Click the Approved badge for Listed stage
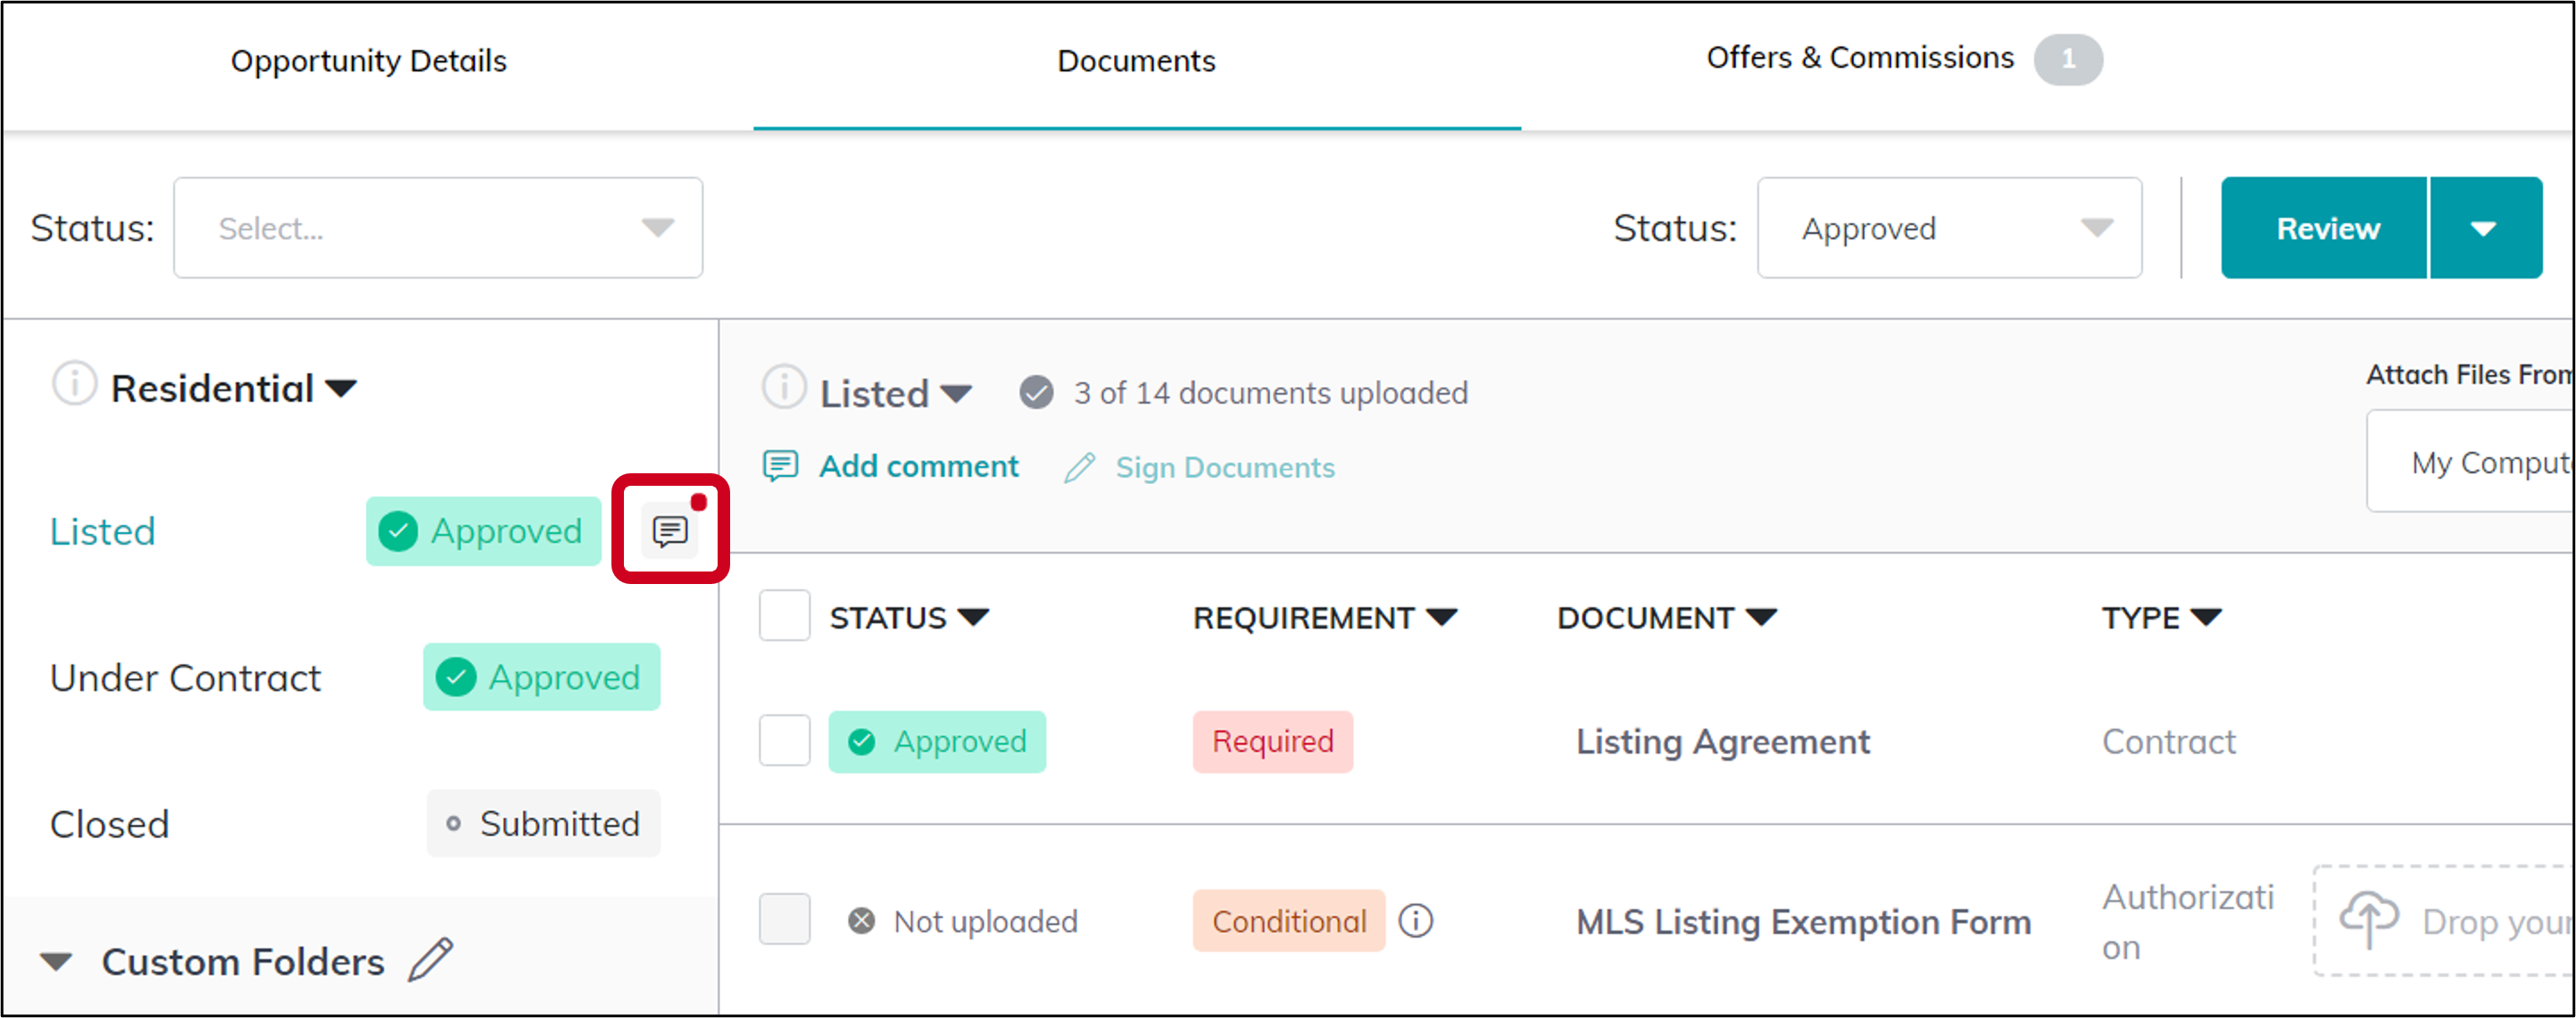The image size is (2576, 1018). (484, 531)
